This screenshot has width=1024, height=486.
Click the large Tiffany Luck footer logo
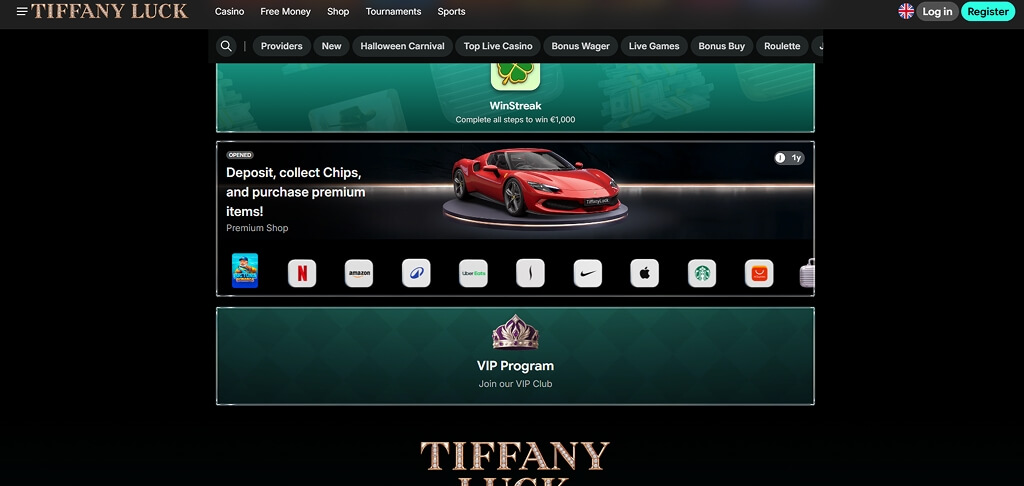[515, 462]
